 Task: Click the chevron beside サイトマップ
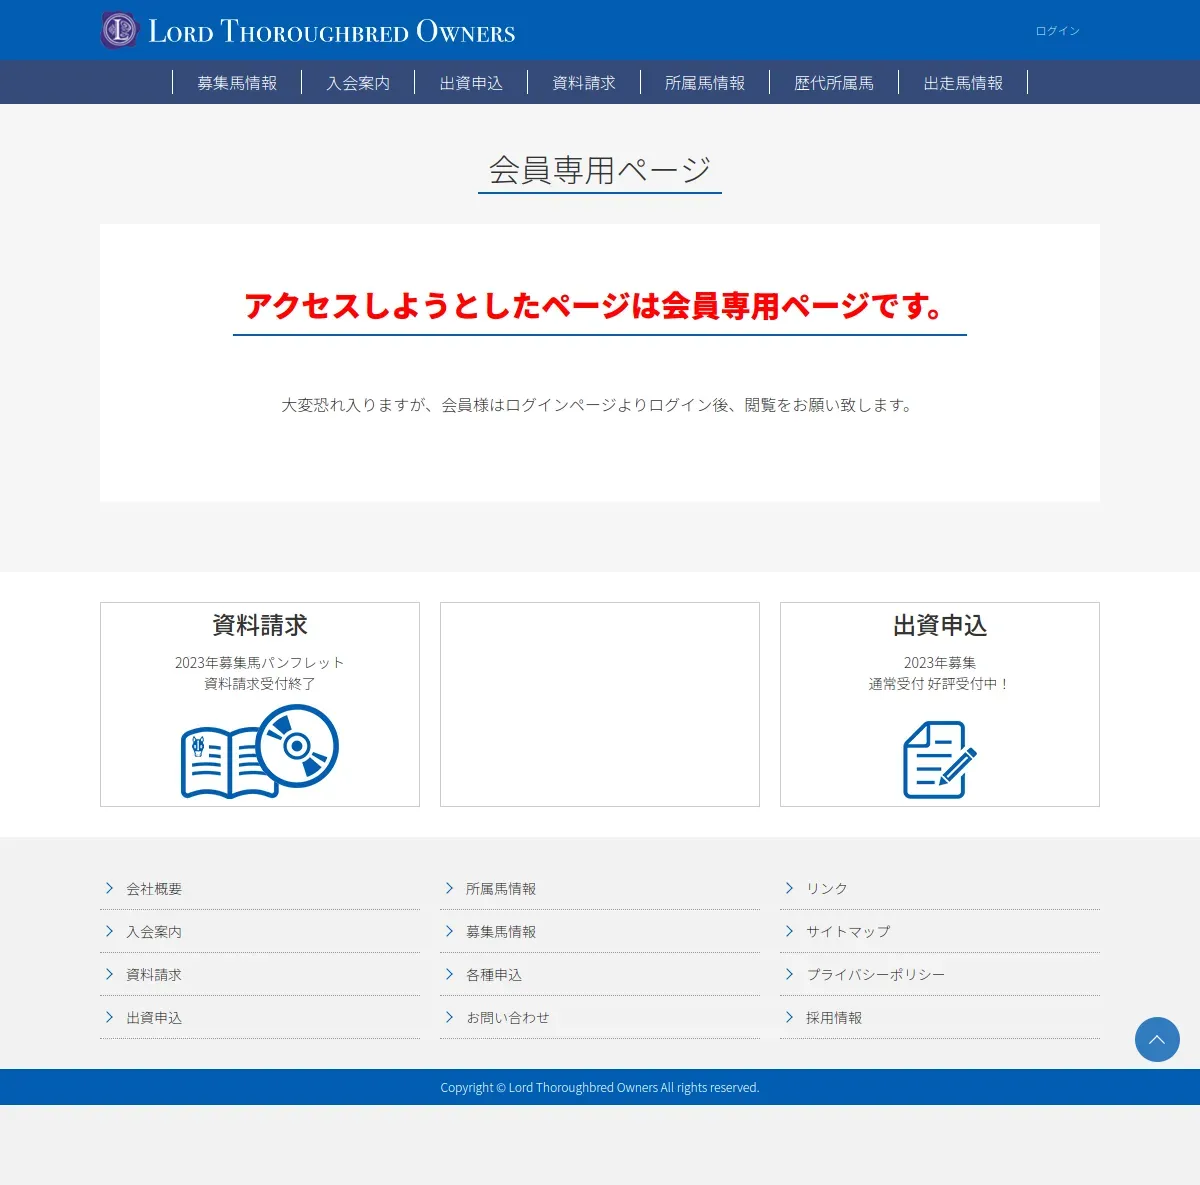(x=789, y=931)
